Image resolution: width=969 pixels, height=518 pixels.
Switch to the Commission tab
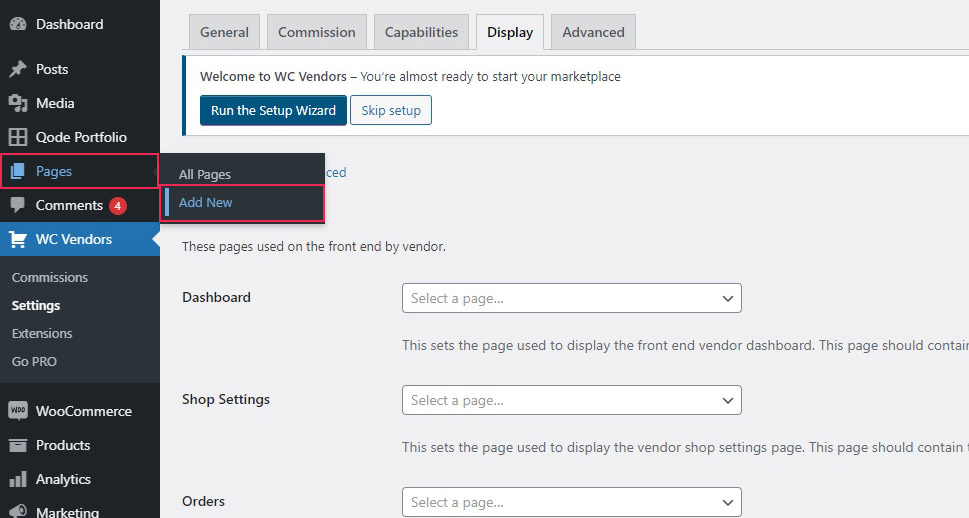(316, 32)
